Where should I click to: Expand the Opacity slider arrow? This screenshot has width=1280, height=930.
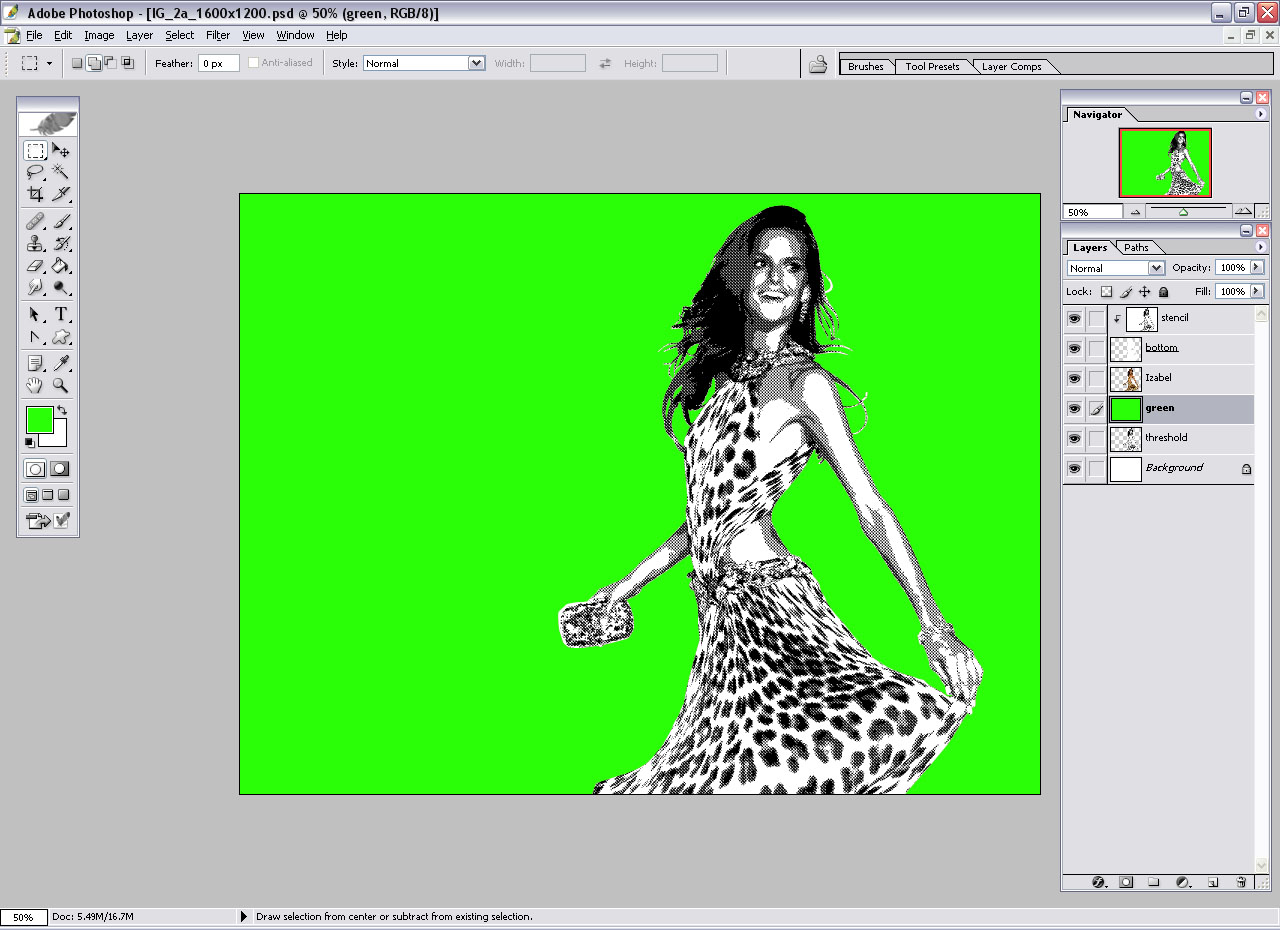coord(1257,268)
